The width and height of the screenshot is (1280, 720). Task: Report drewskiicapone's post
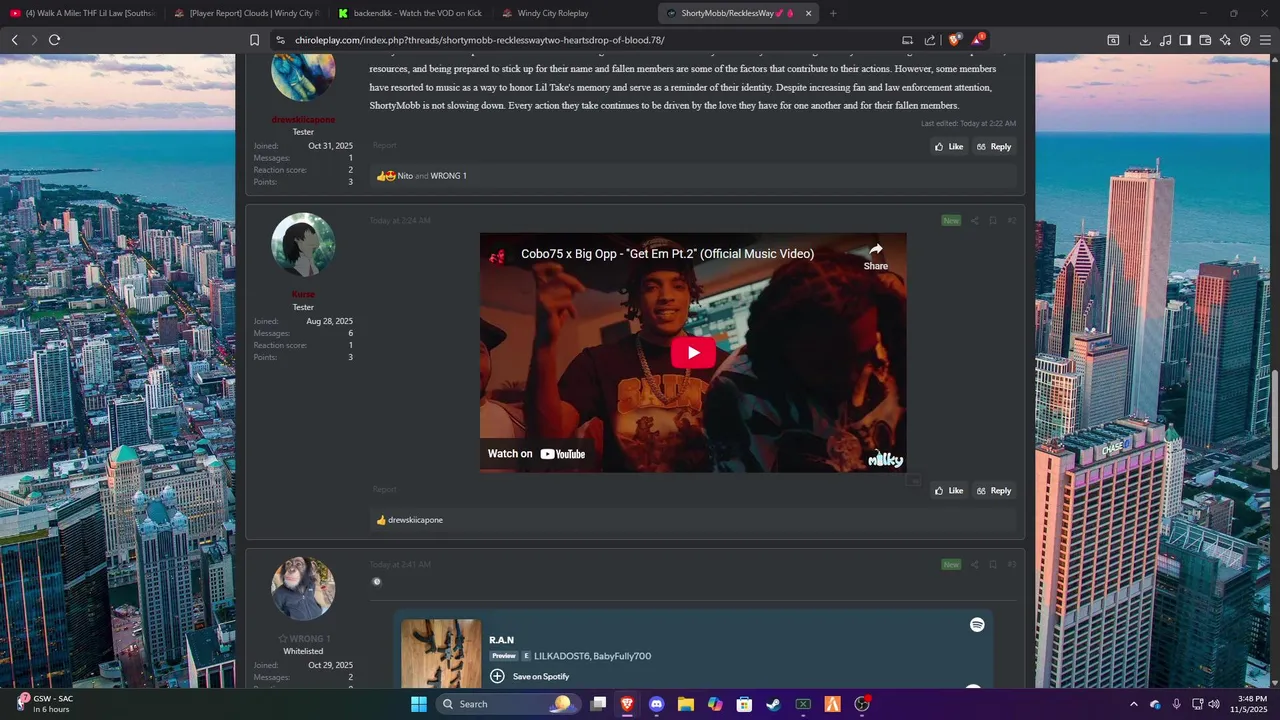click(384, 146)
